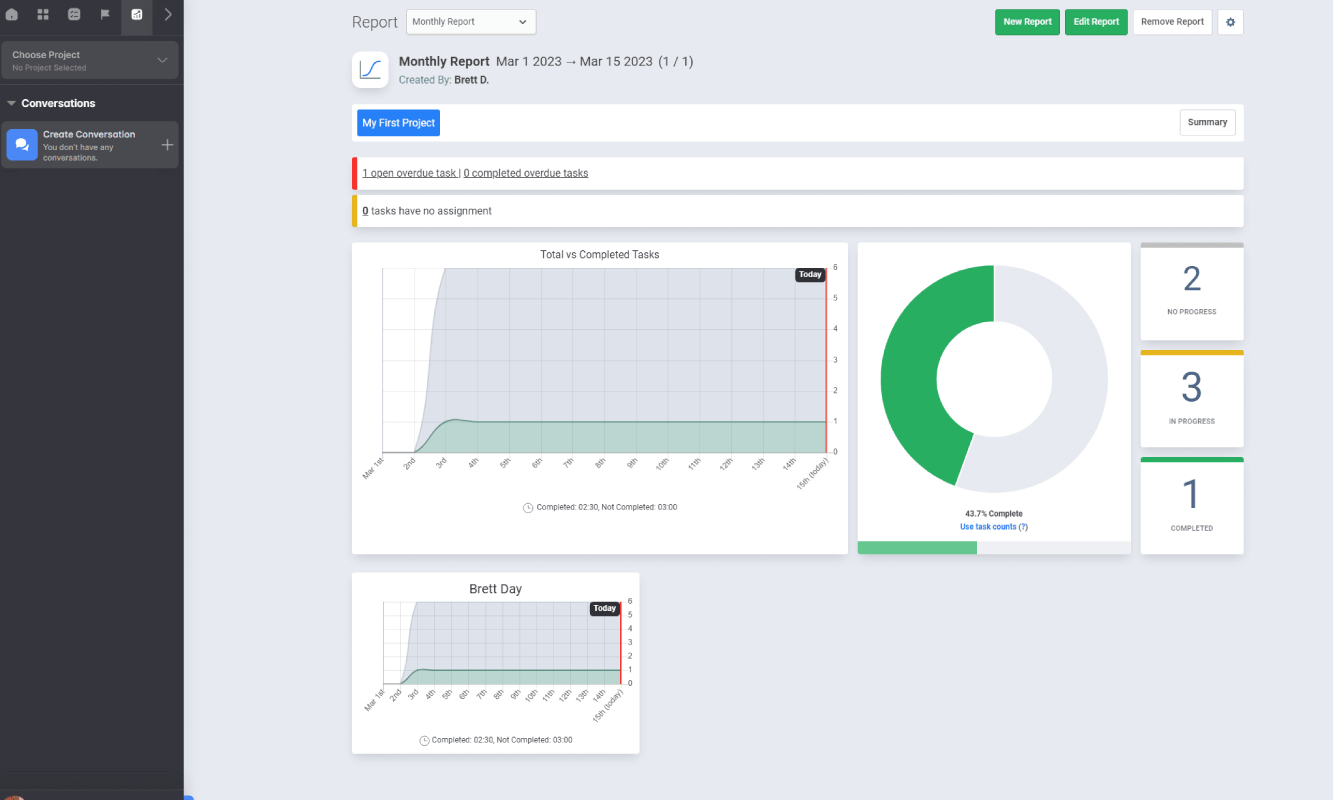Click the green completion progress bar
Image resolution: width=1333 pixels, height=800 pixels.
click(x=917, y=548)
